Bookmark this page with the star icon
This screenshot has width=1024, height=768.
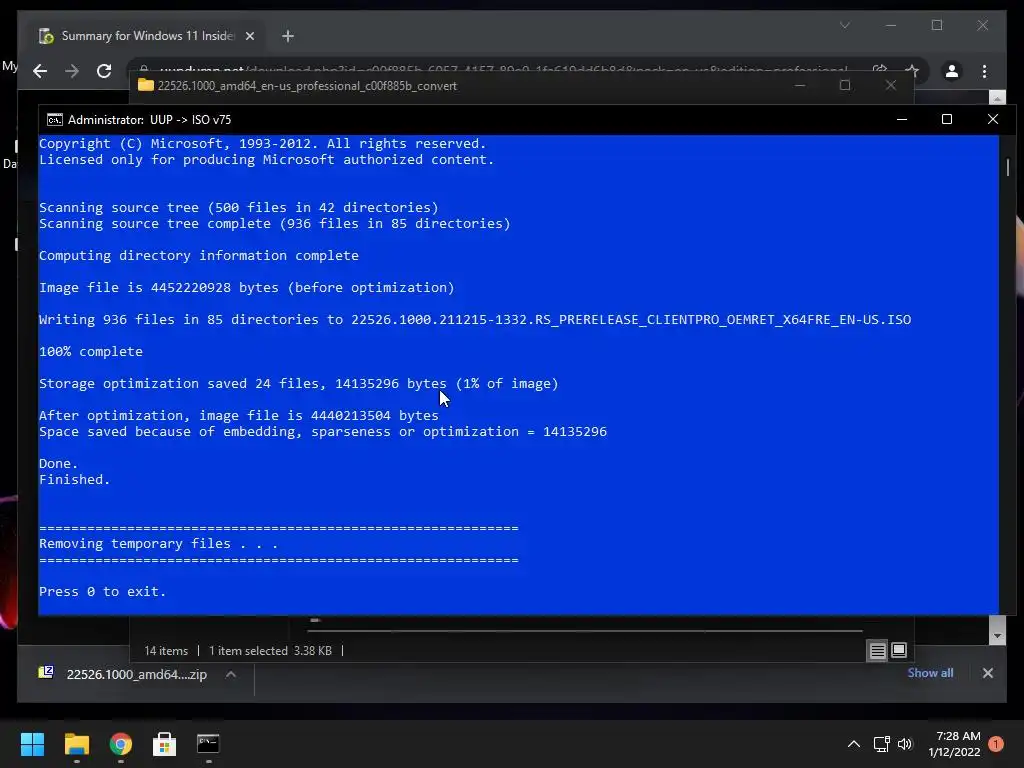pyautogui.click(x=912, y=71)
